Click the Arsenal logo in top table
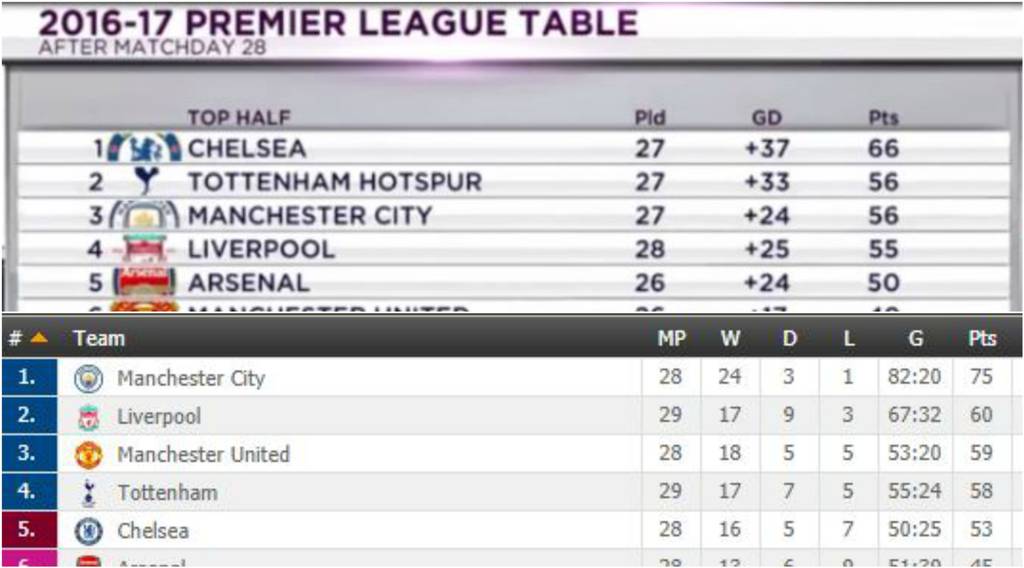Viewport: 1024px width, 568px height. tap(146, 282)
